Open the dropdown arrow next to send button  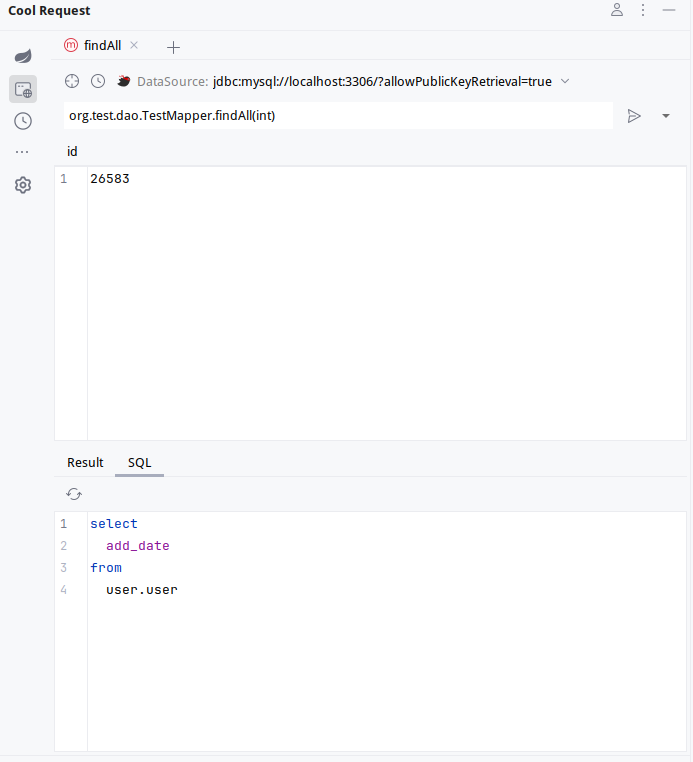coord(666,116)
